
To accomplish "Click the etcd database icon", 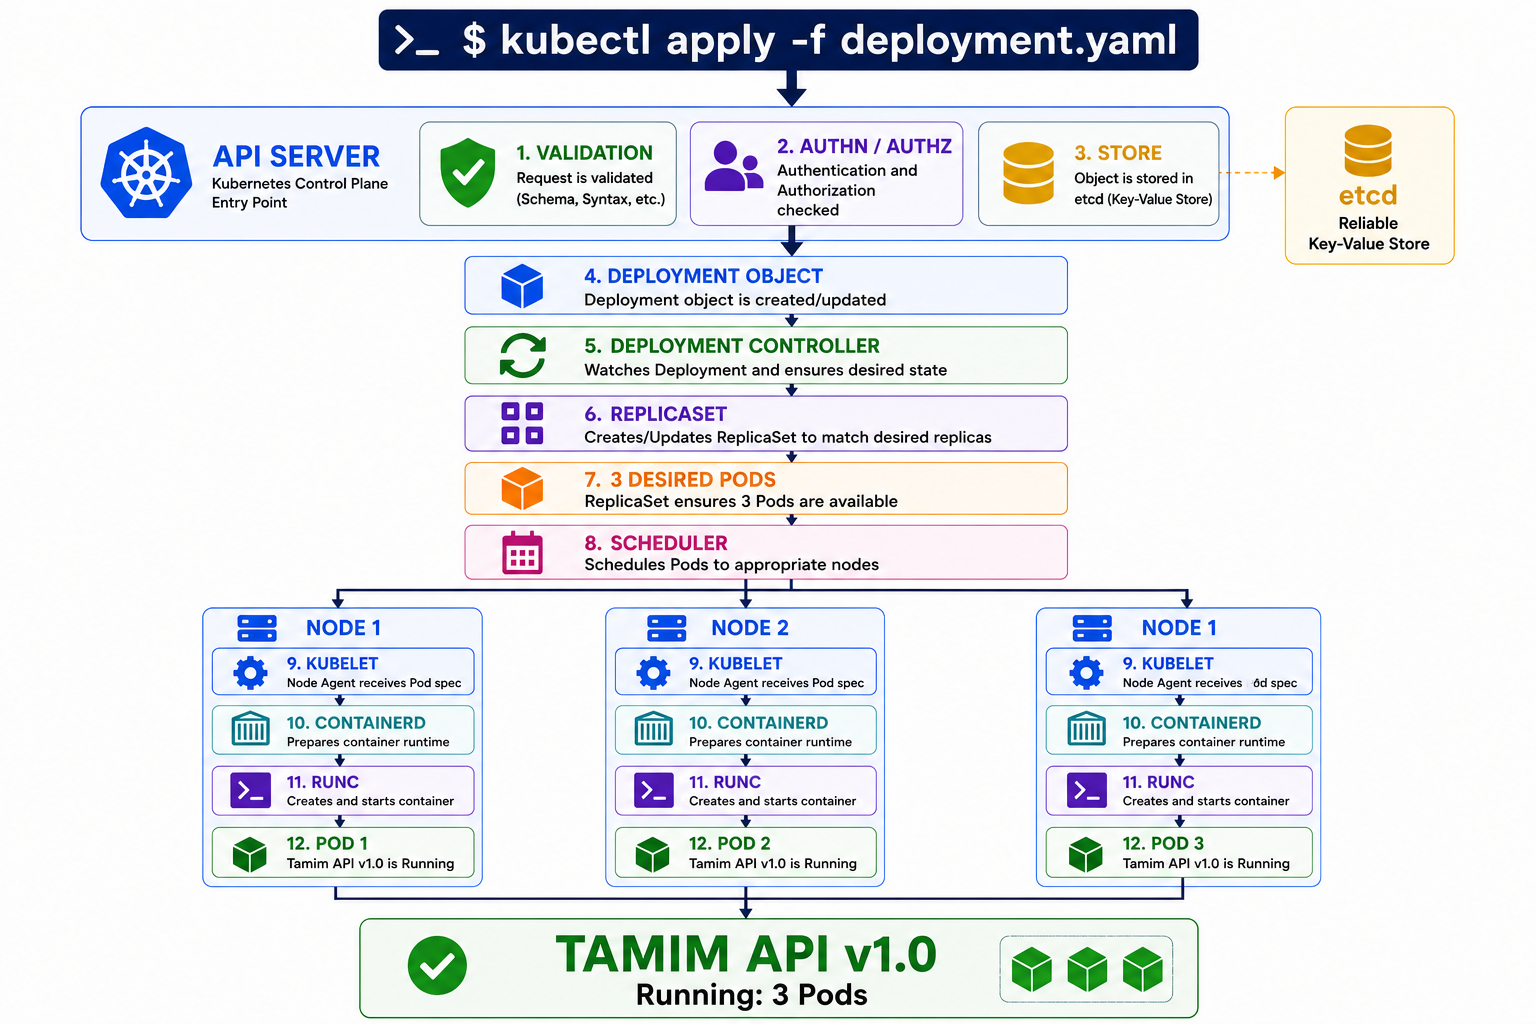I will tap(1368, 151).
